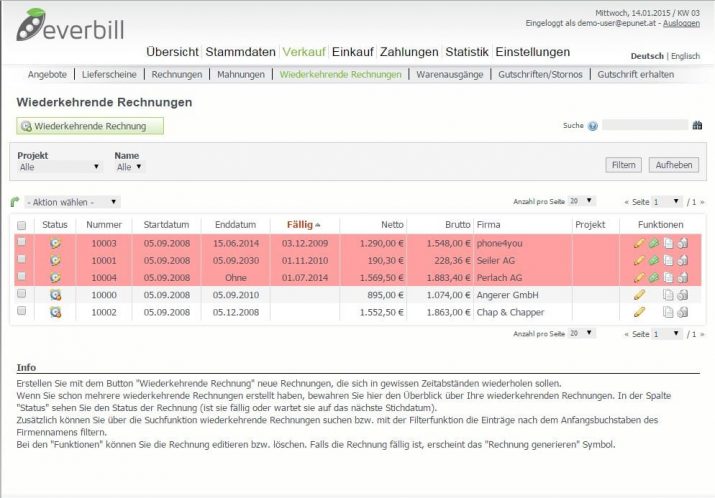Click status icon of invoice 10000
715x498 pixels.
(x=55, y=295)
